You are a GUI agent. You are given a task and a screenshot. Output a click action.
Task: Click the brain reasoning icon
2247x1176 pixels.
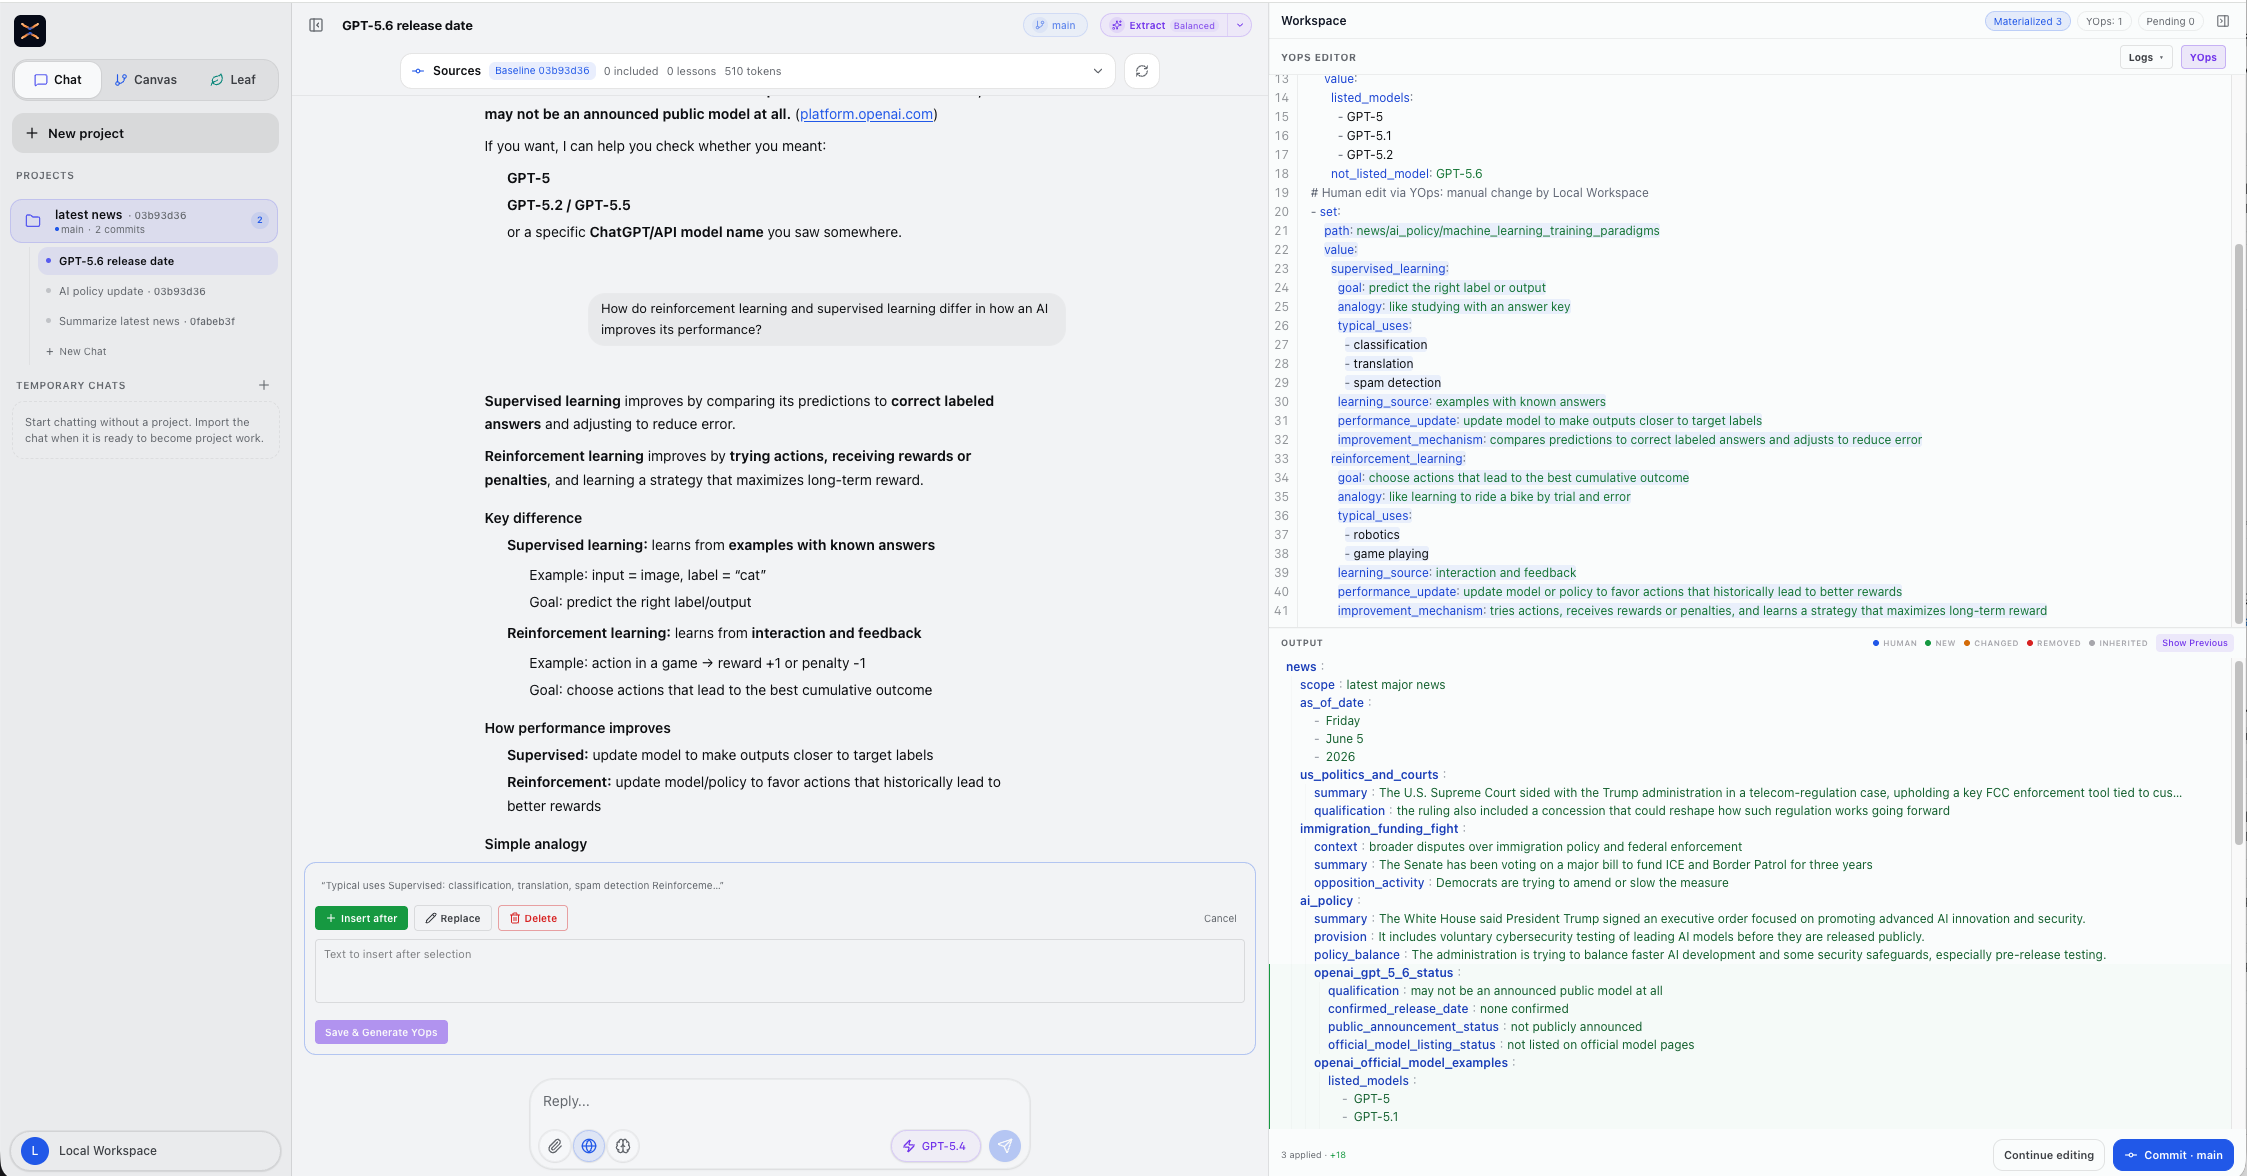[623, 1146]
